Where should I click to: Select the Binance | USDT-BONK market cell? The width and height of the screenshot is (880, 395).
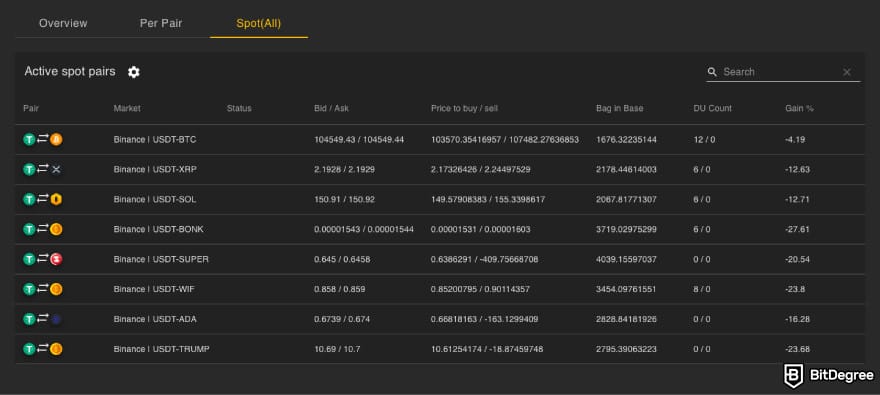pyautogui.click(x=158, y=229)
